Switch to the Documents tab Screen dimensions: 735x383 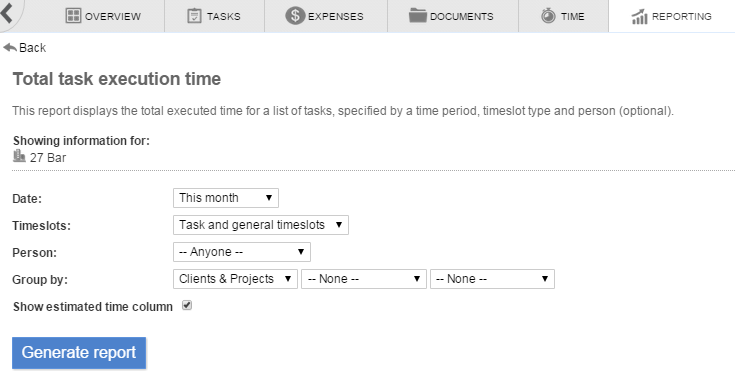tap(452, 16)
